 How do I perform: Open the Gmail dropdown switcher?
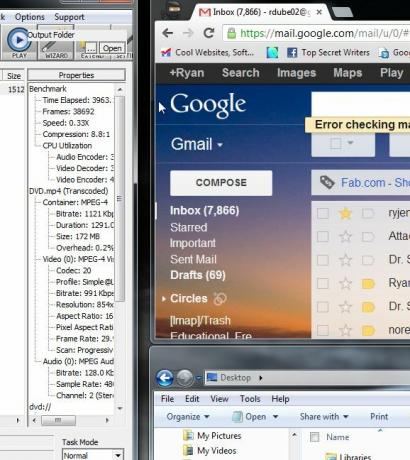click(x=197, y=145)
